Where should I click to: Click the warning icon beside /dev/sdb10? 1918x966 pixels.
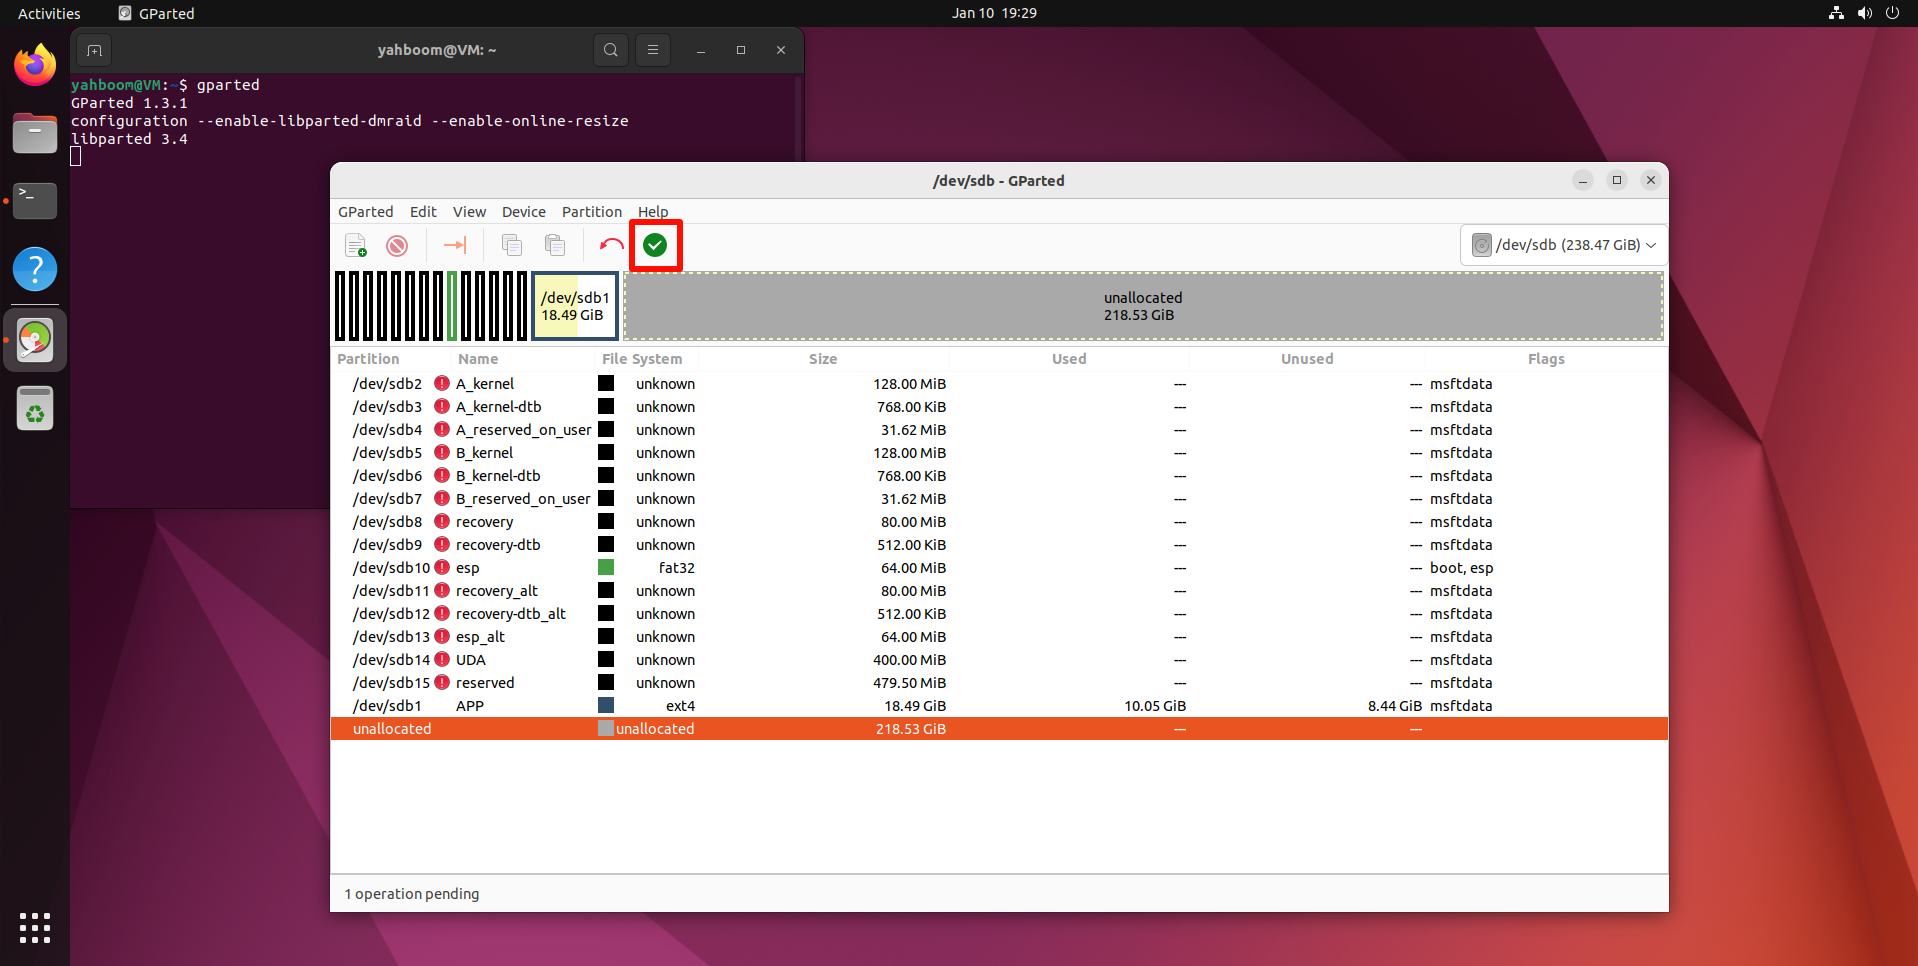coord(442,567)
